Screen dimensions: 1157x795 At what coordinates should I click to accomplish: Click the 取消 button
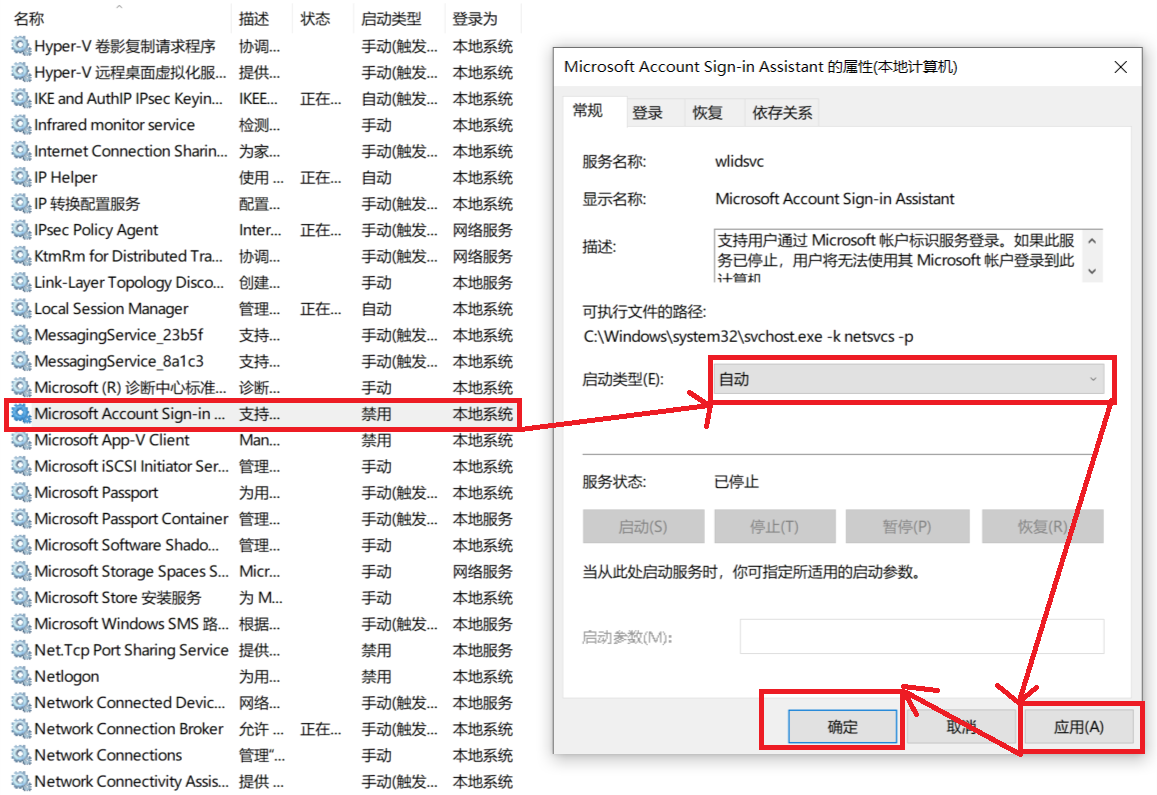(961, 727)
